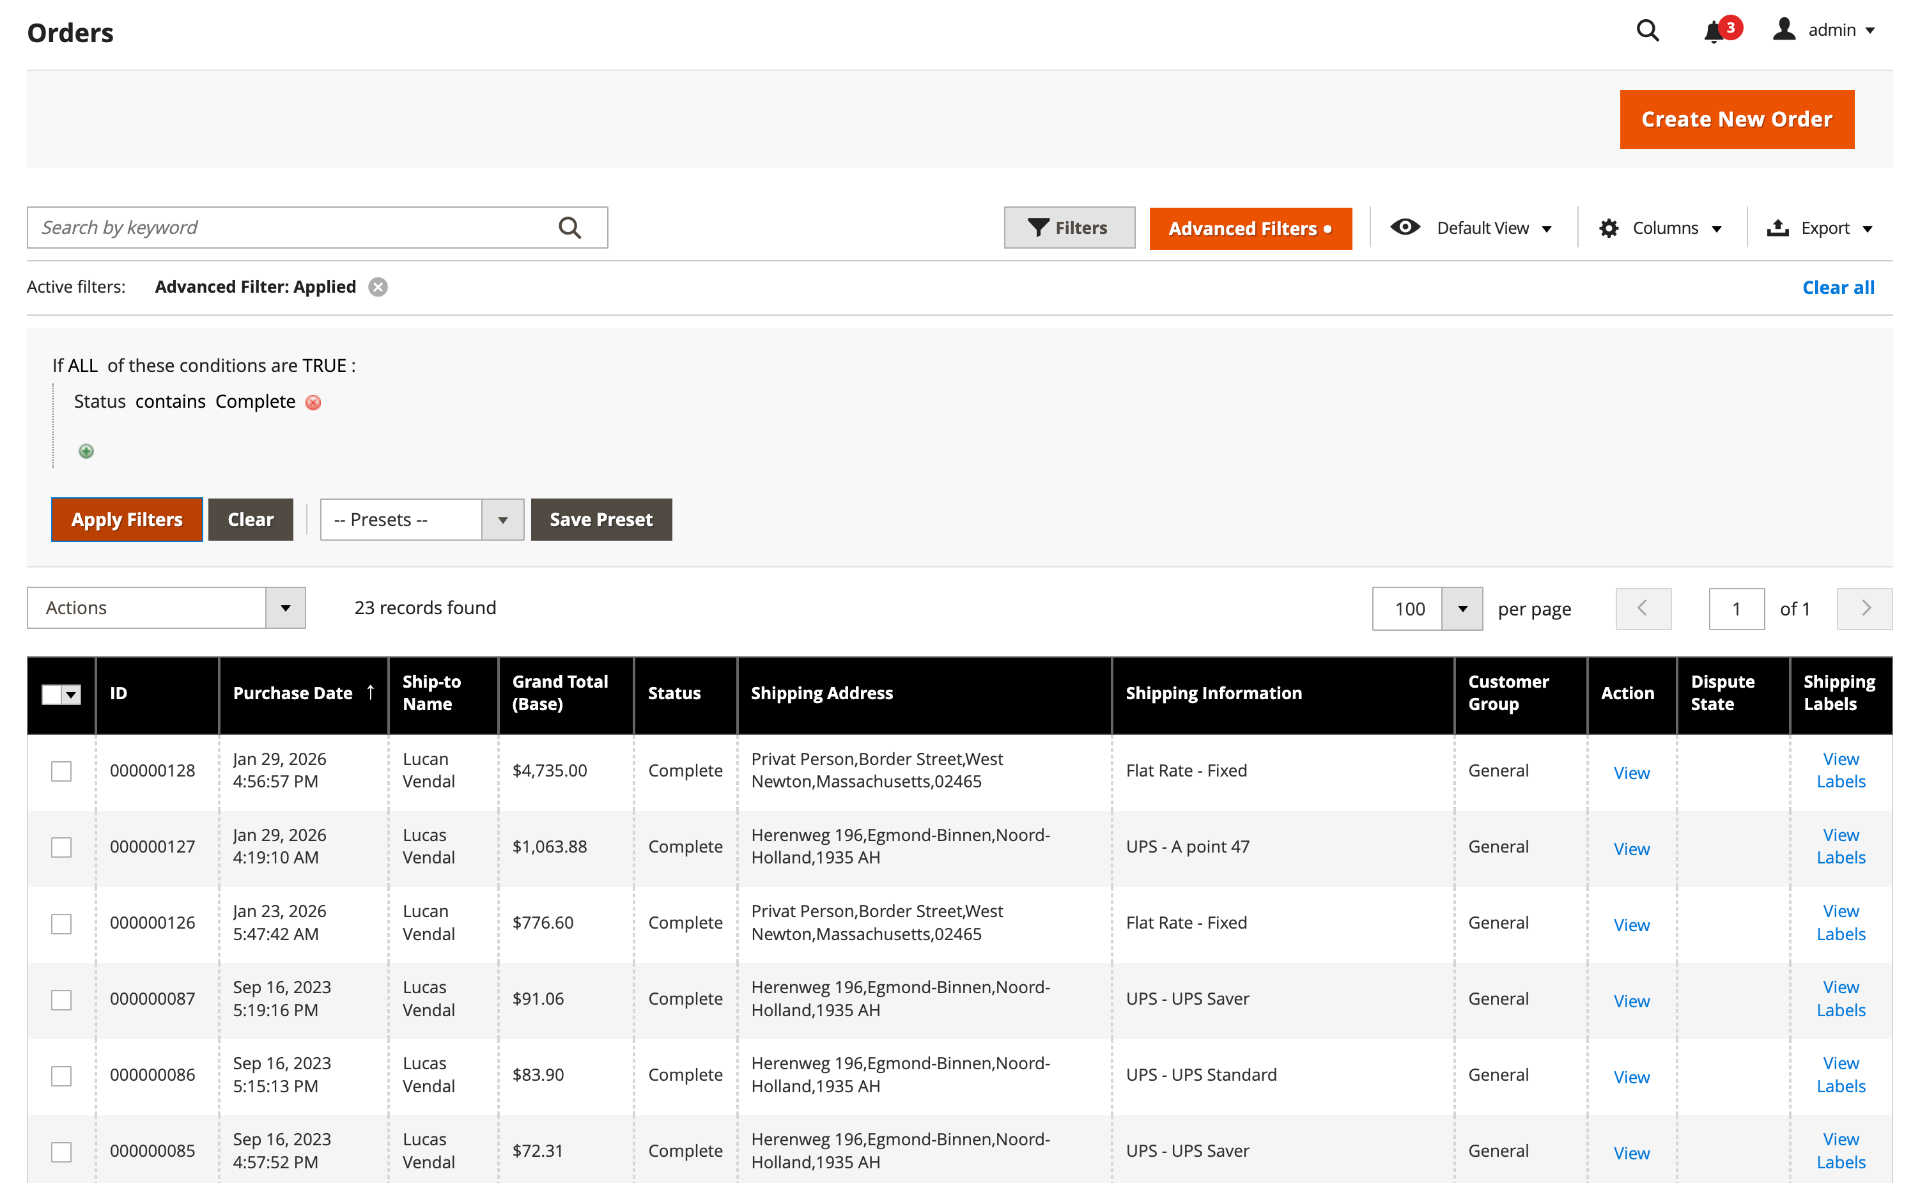Screen dimensions: 1920x1183
Task: Open the select-all options dropdown arrow
Action: click(72, 694)
